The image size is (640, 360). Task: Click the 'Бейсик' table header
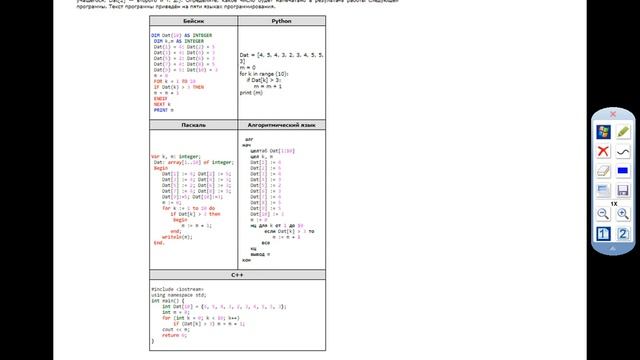point(193,21)
